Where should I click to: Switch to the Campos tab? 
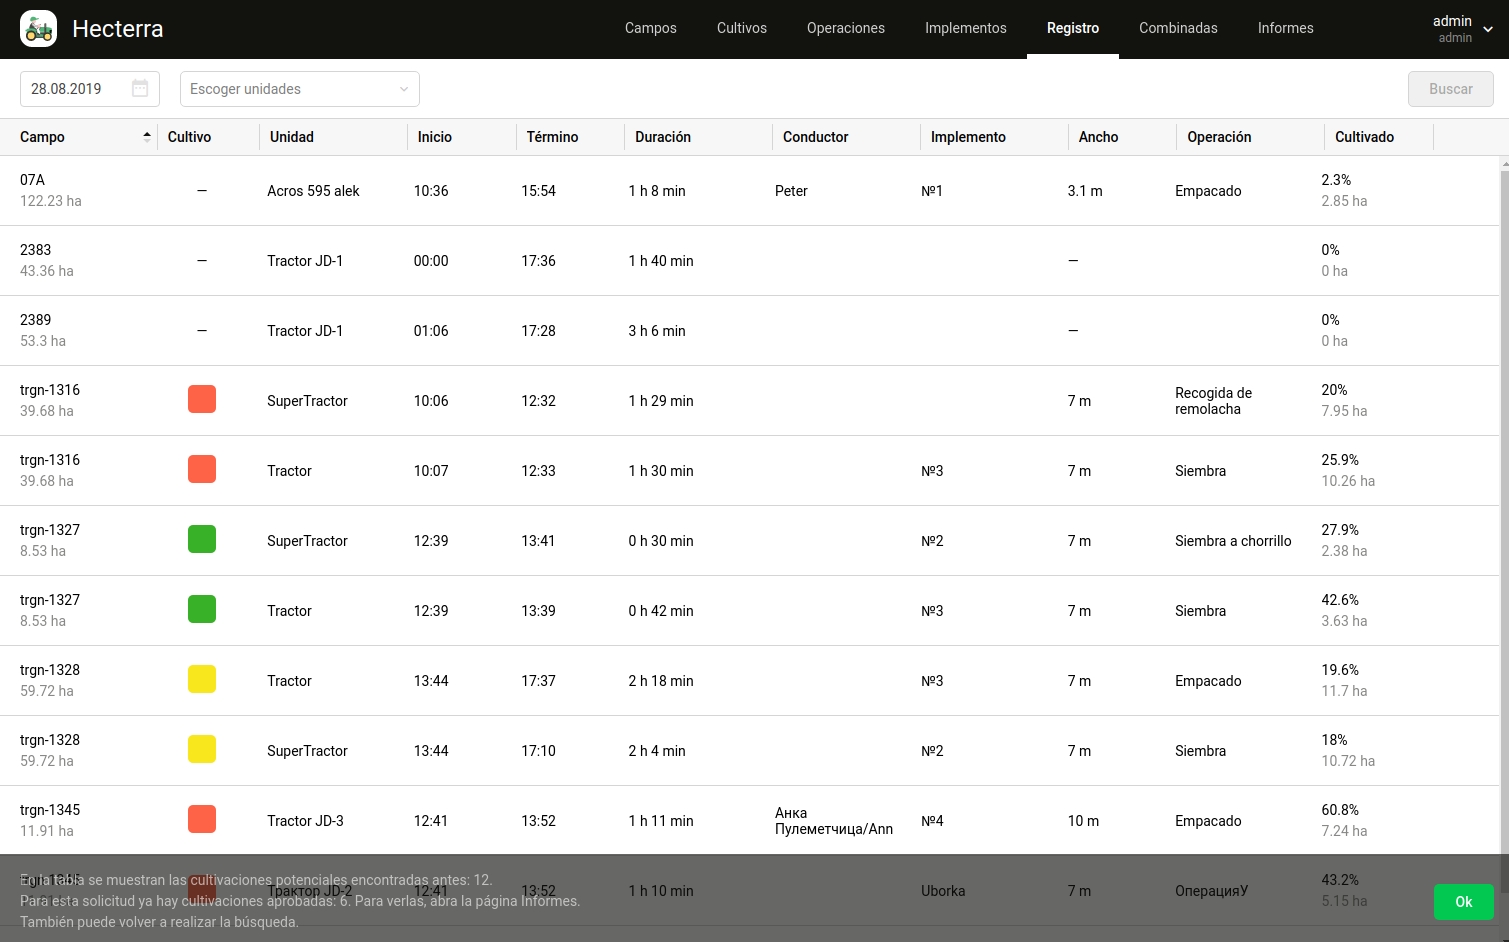point(650,28)
